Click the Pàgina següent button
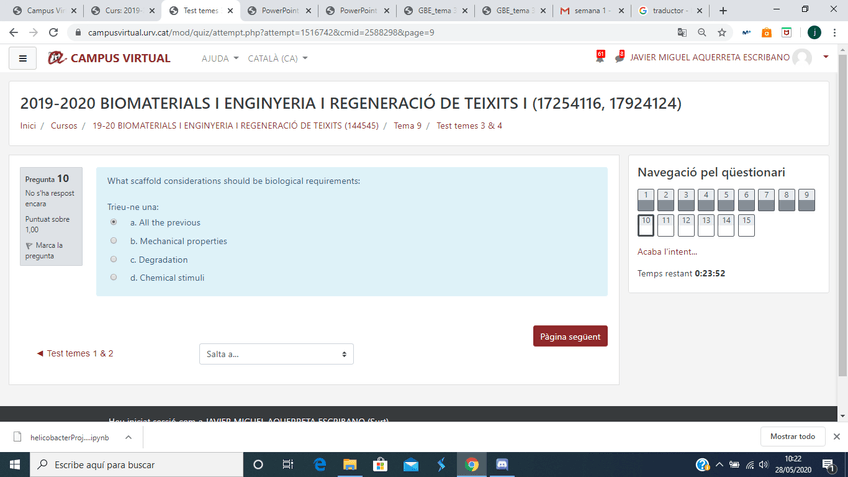 (570, 337)
